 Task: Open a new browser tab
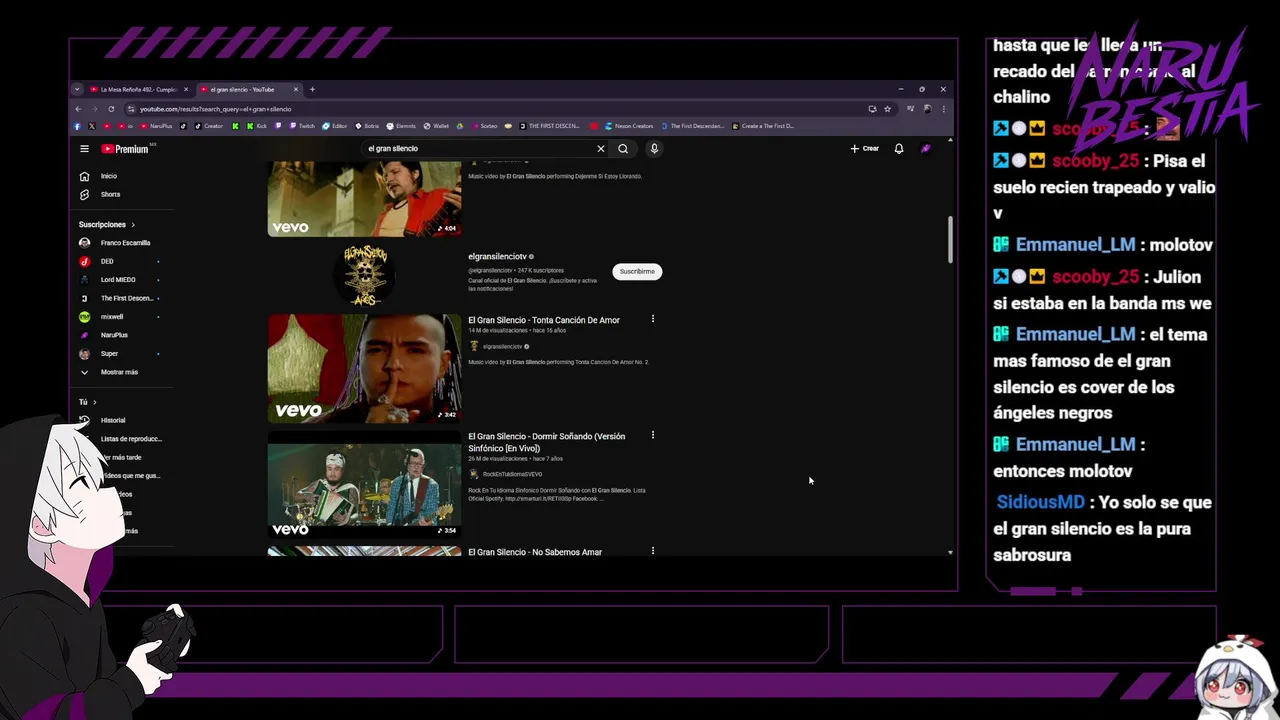312,89
